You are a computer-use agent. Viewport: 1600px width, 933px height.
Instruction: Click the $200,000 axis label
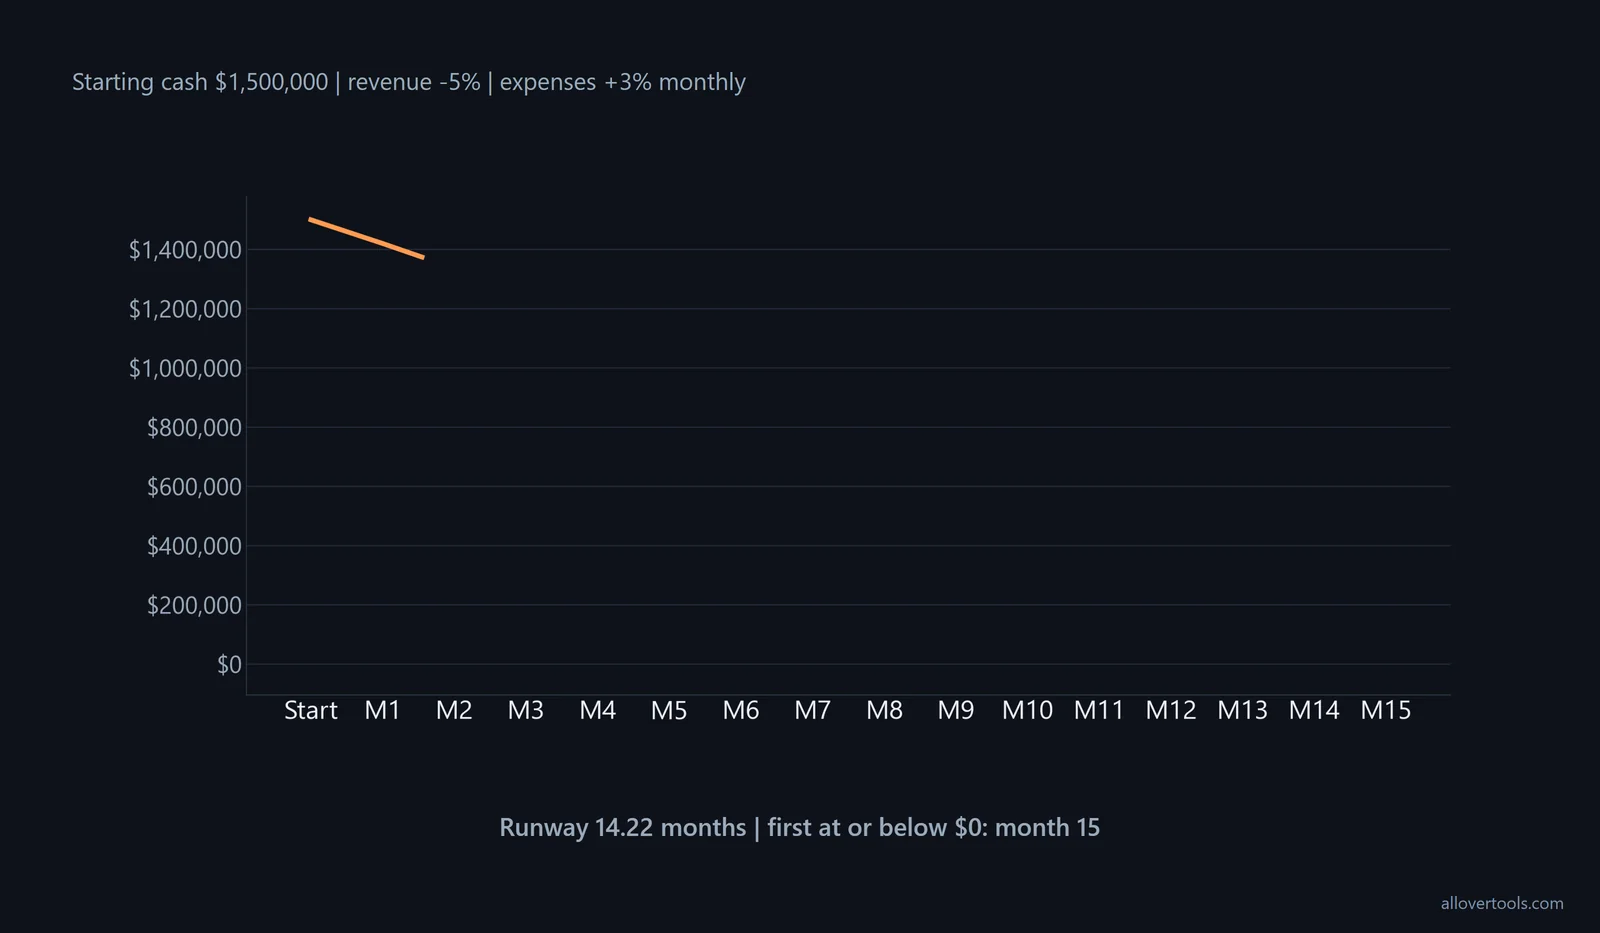point(194,605)
